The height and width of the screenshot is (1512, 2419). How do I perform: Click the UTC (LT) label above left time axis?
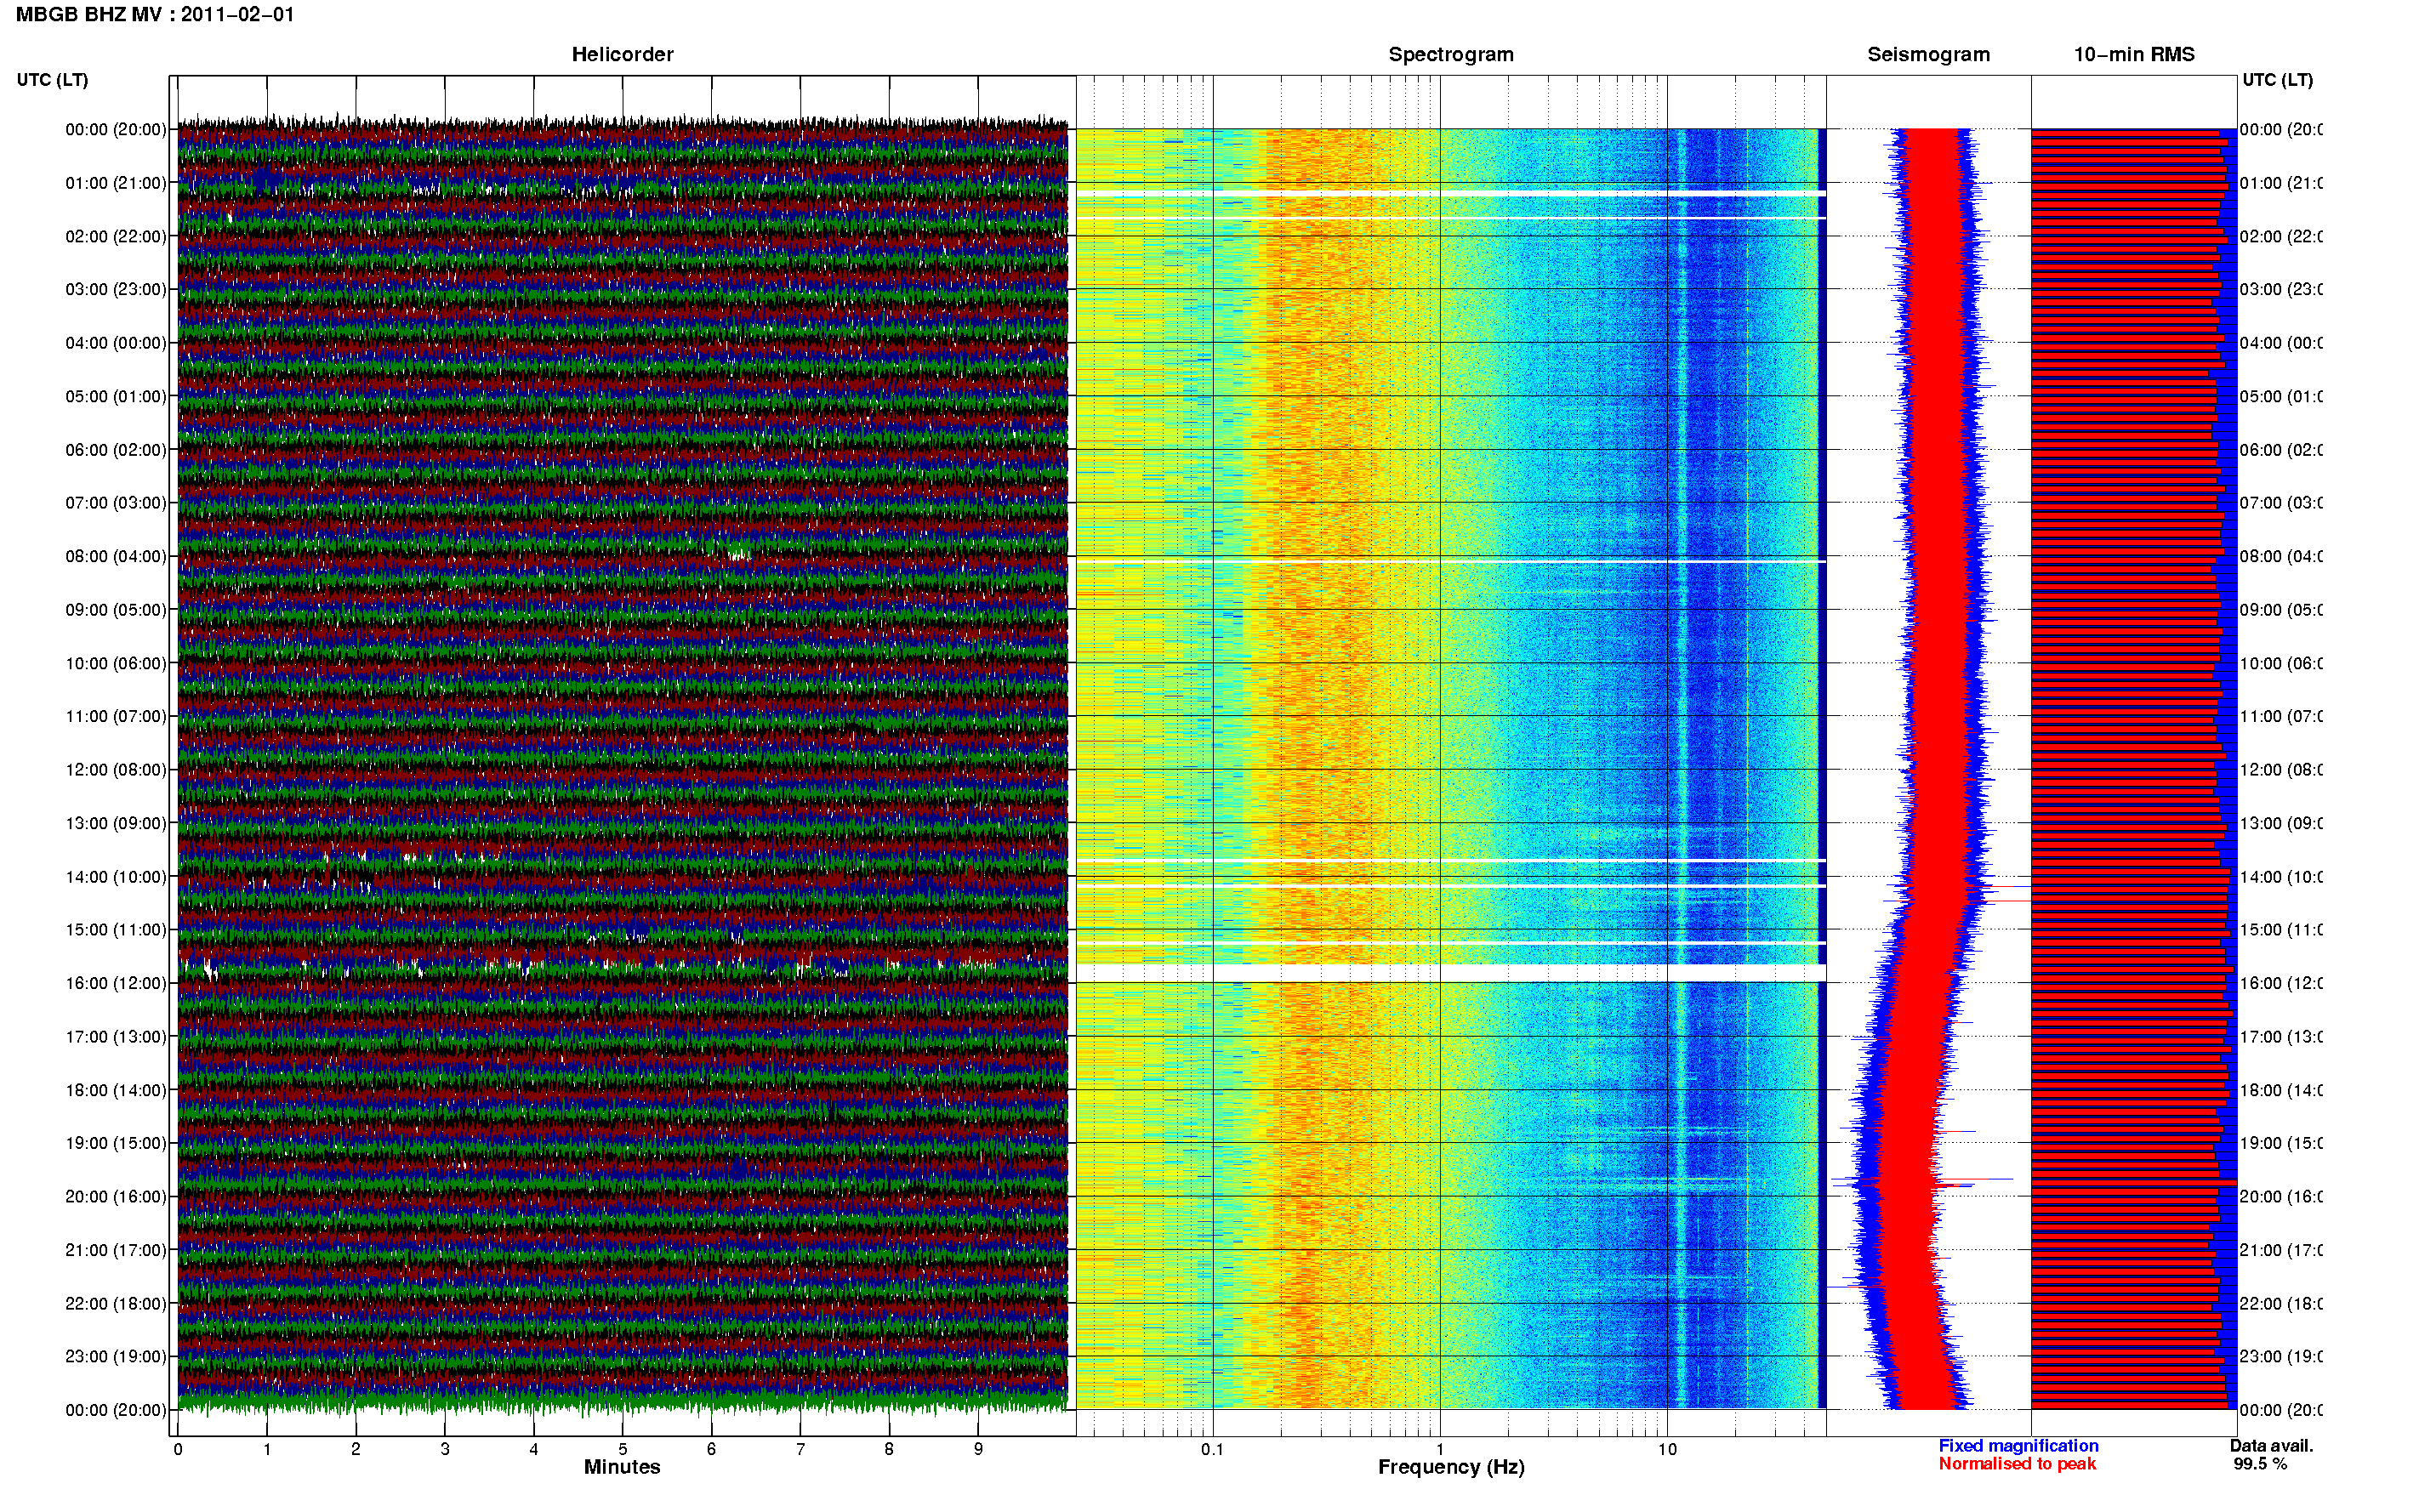tap(52, 80)
